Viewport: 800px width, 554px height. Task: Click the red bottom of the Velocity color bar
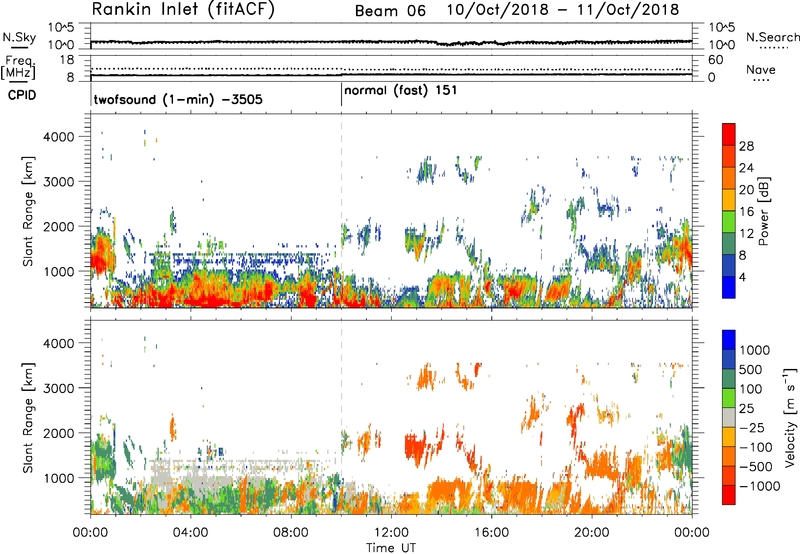(729, 495)
